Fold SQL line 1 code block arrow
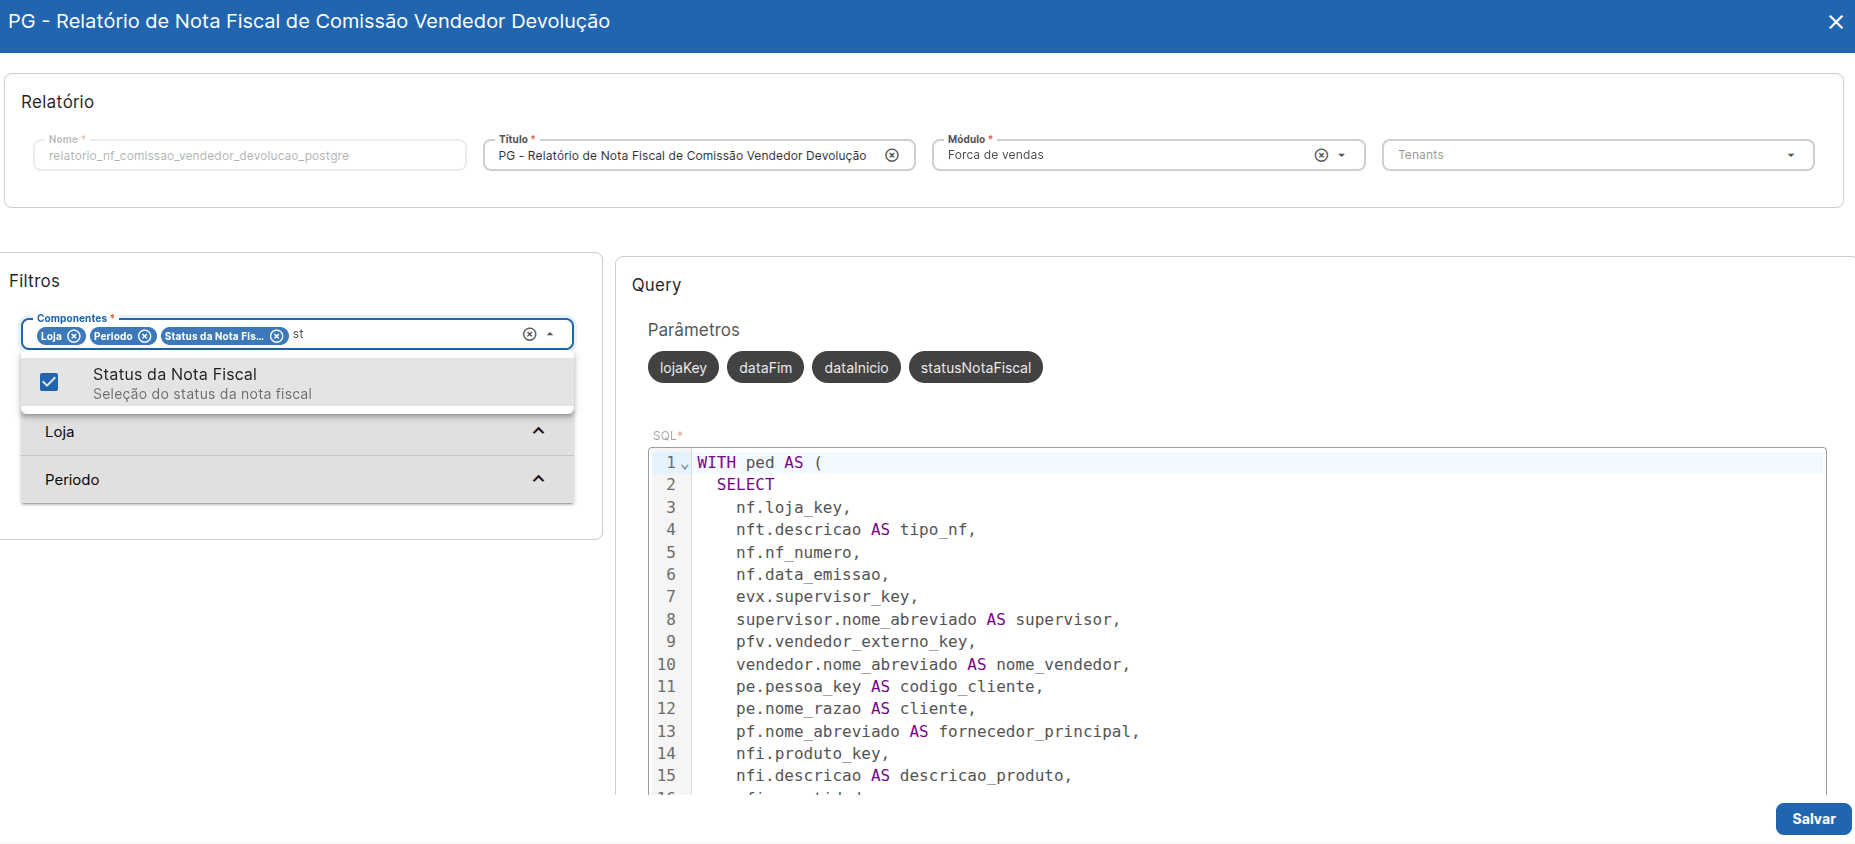 click(x=685, y=465)
